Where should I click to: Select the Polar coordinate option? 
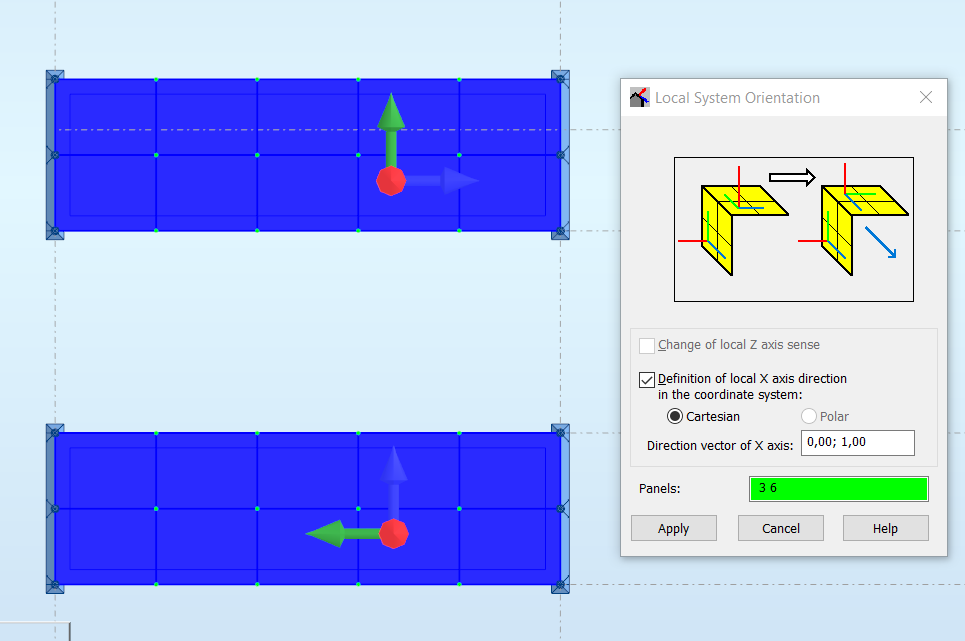pos(809,416)
